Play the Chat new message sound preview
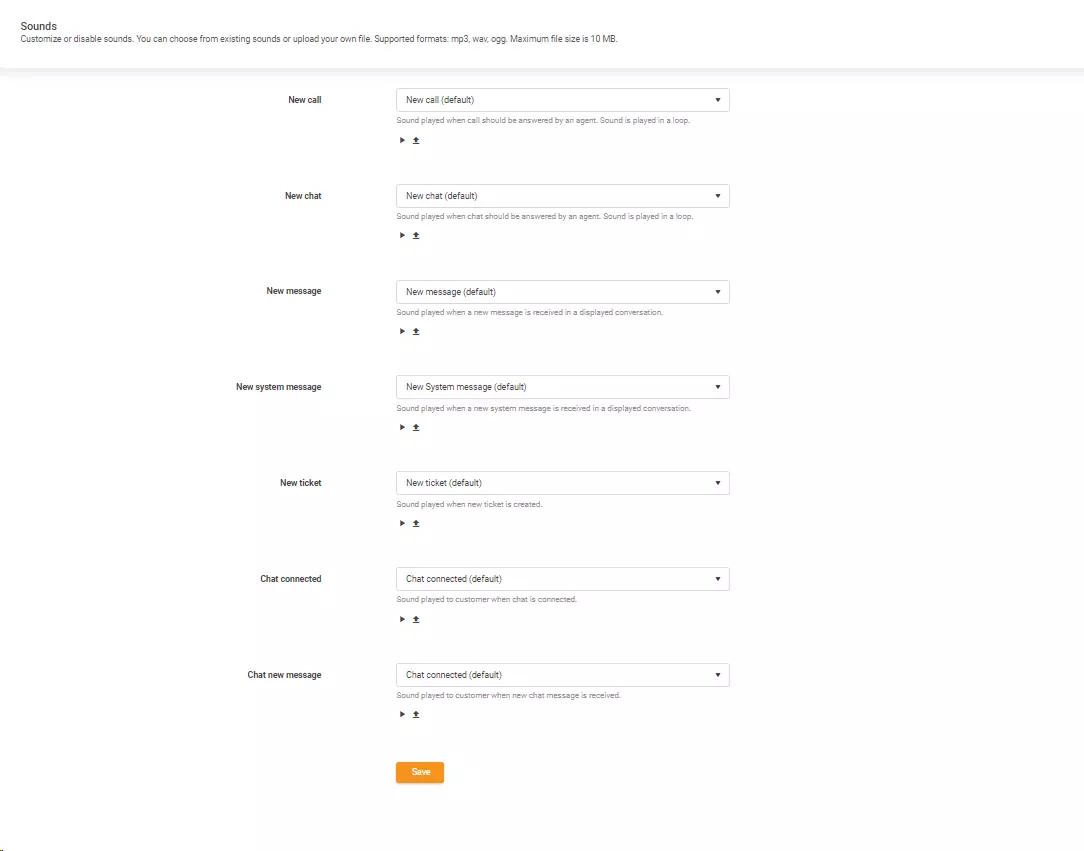 click(402, 714)
